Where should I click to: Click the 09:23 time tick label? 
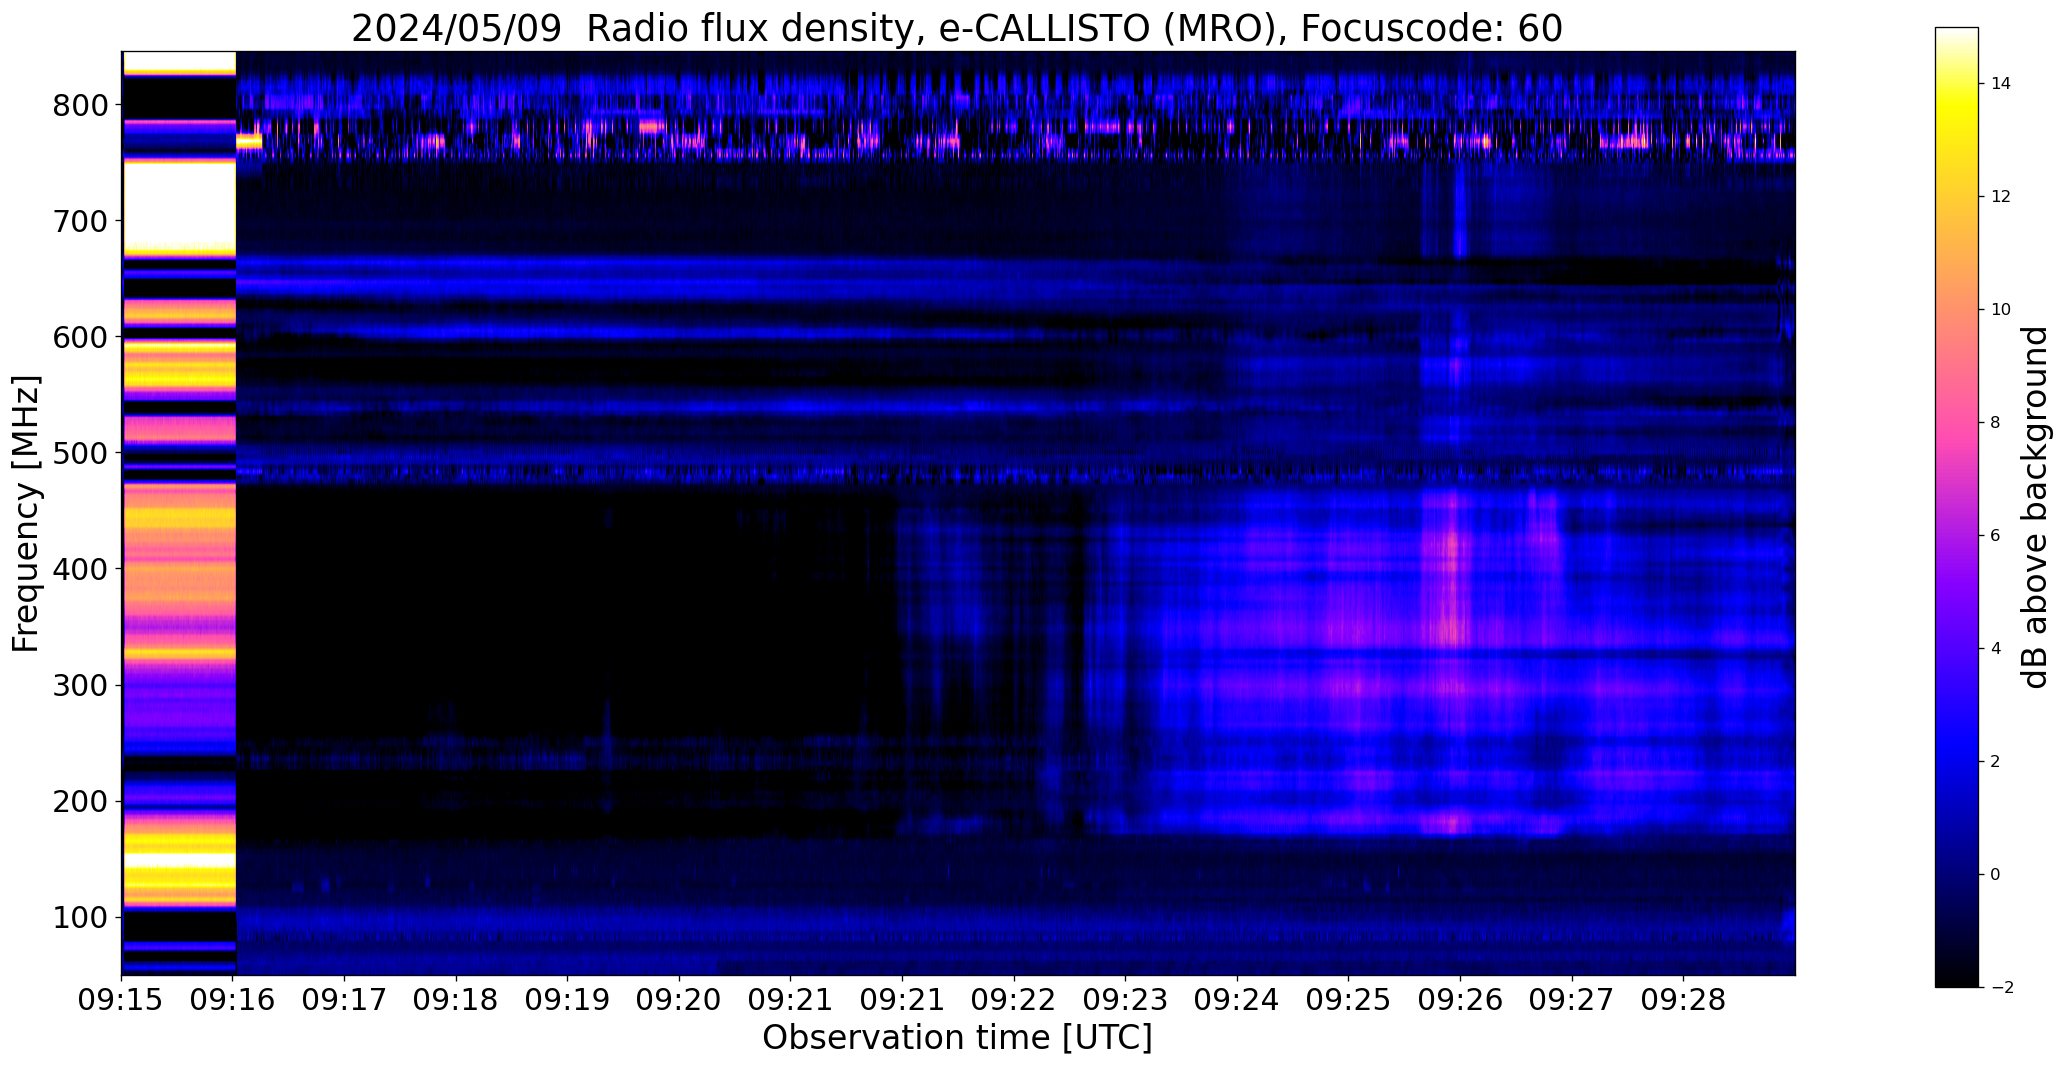(1126, 1001)
